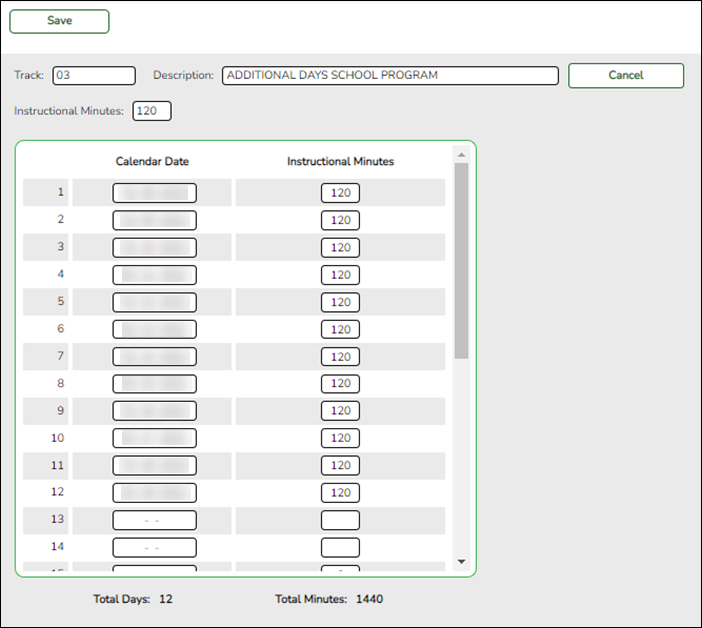Click the Description label

tap(183, 75)
